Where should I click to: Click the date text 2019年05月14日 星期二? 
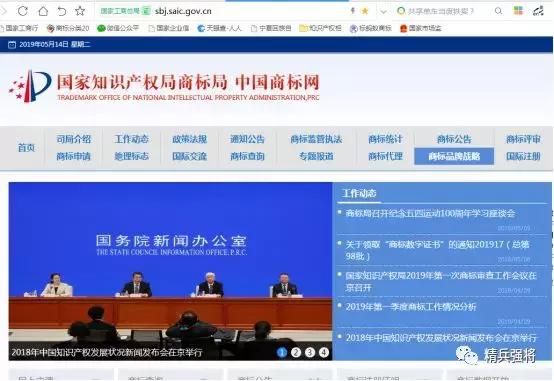[x=55, y=45]
